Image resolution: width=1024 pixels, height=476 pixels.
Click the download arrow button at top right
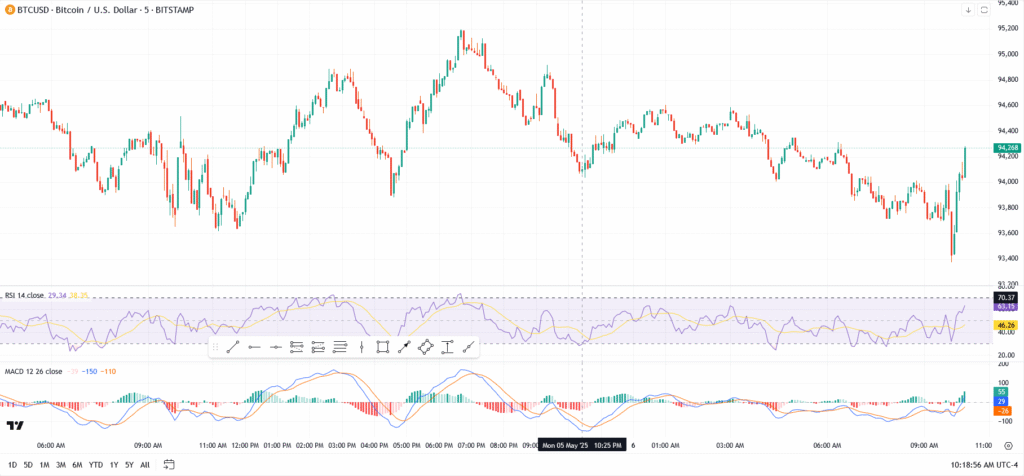click(967, 10)
